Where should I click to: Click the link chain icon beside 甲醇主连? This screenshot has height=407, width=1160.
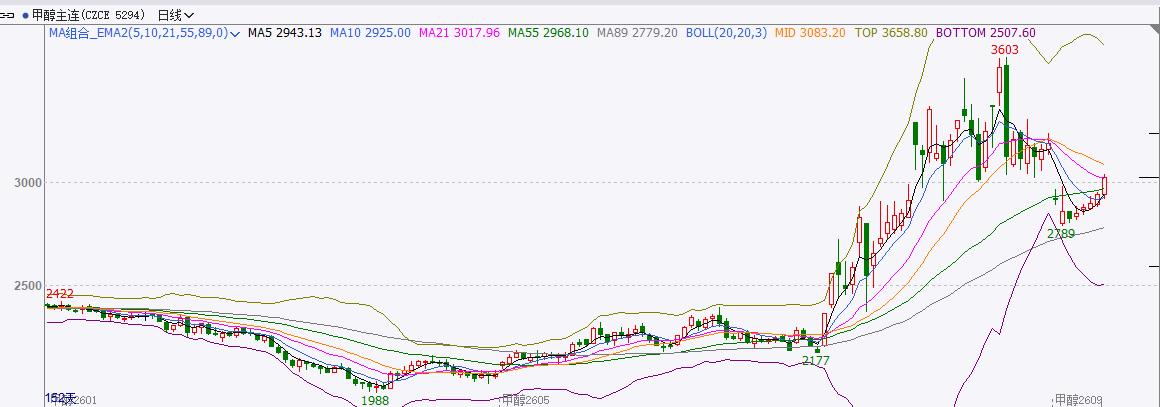coord(8,15)
